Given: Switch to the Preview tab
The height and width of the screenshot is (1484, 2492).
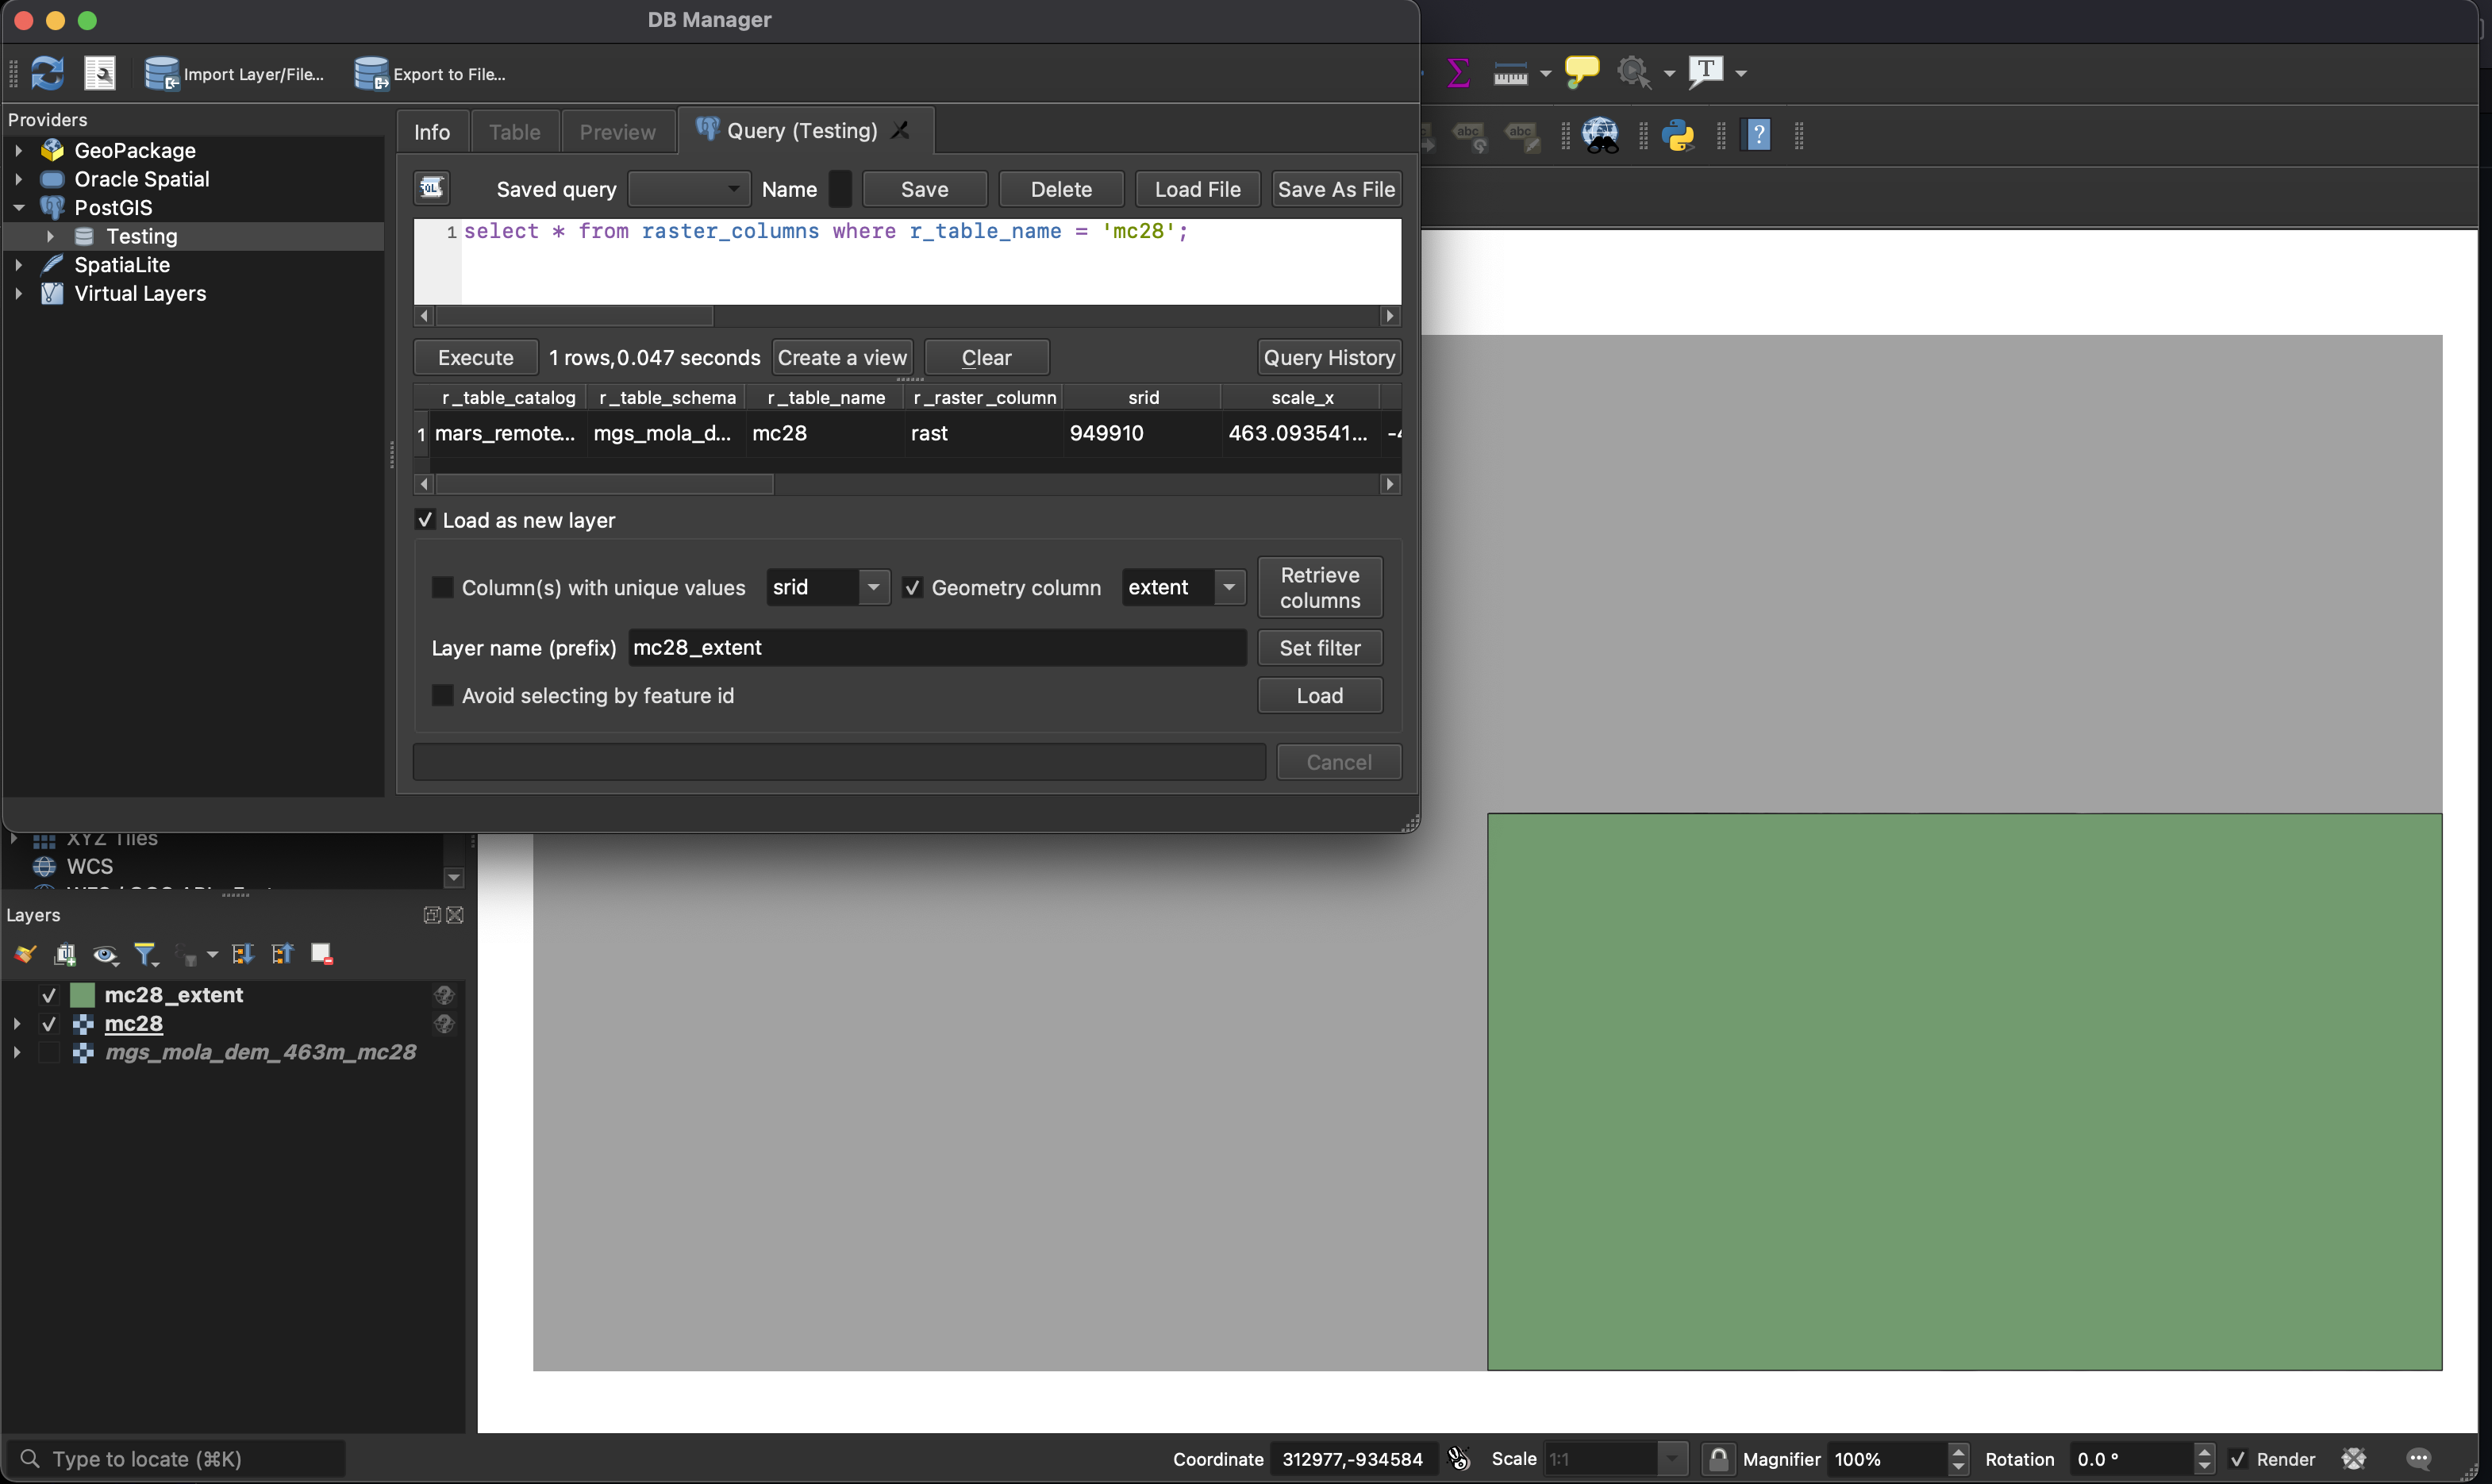Looking at the screenshot, I should pyautogui.click(x=617, y=132).
